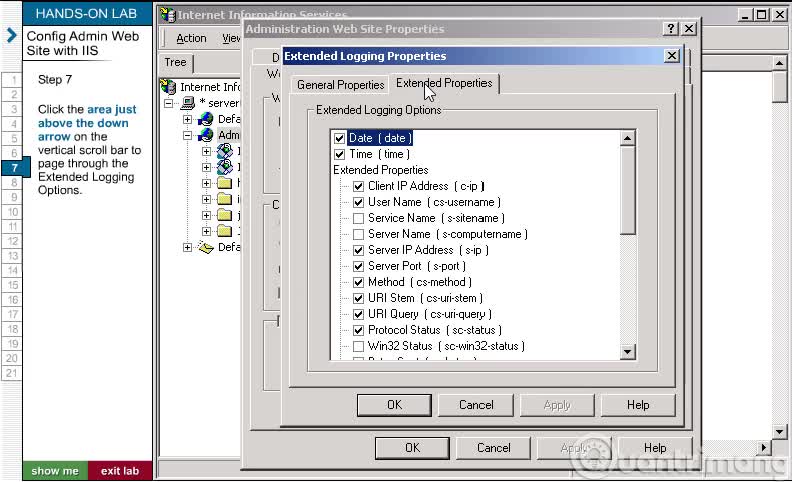Click the exit lab button
792x482 pixels.
(120, 471)
